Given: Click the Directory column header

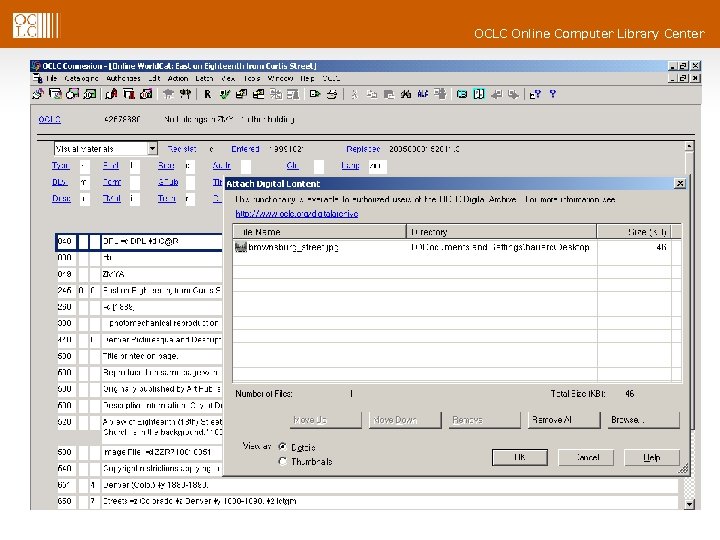Looking at the screenshot, I should coord(501,232).
